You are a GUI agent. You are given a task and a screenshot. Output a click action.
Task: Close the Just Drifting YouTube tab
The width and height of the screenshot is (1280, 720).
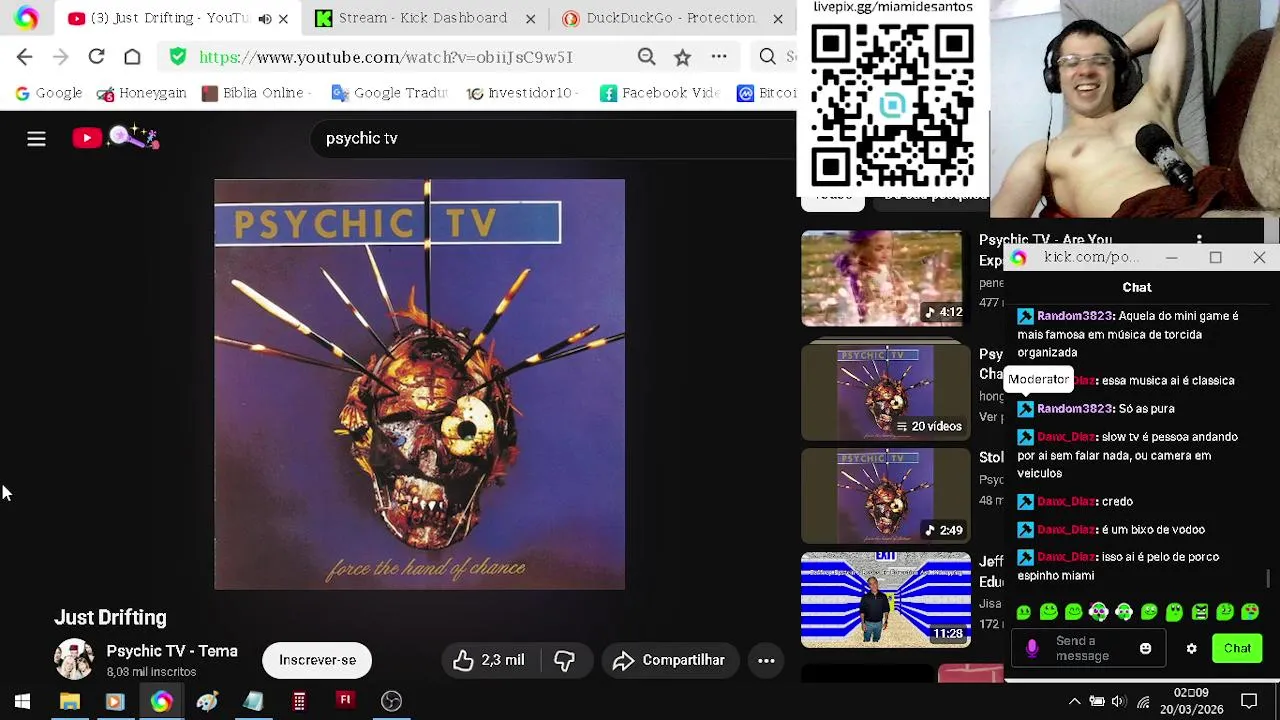283,18
